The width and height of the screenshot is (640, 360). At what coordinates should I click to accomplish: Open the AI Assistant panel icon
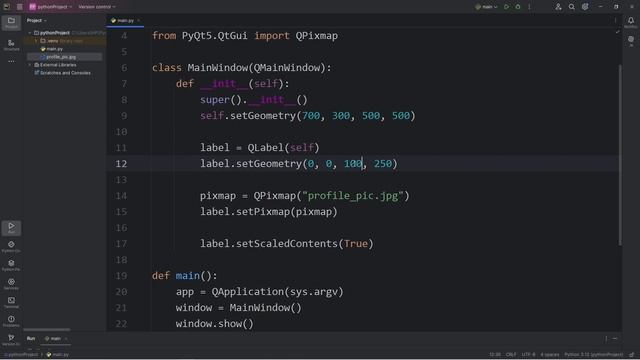[x=631, y=41]
